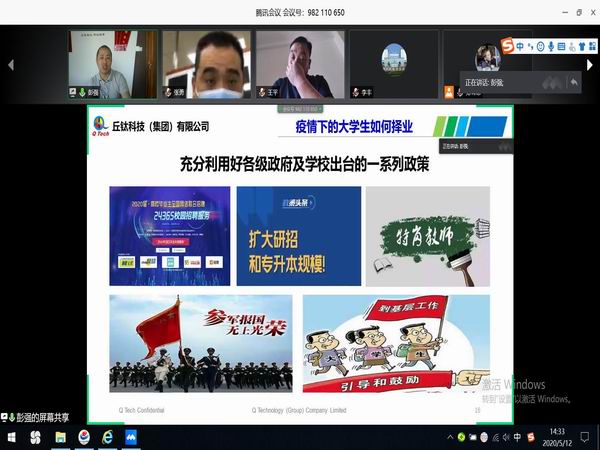The height and width of the screenshot is (450, 600).
Task: Click 张勇's muted microphone icon
Action: tap(168, 92)
